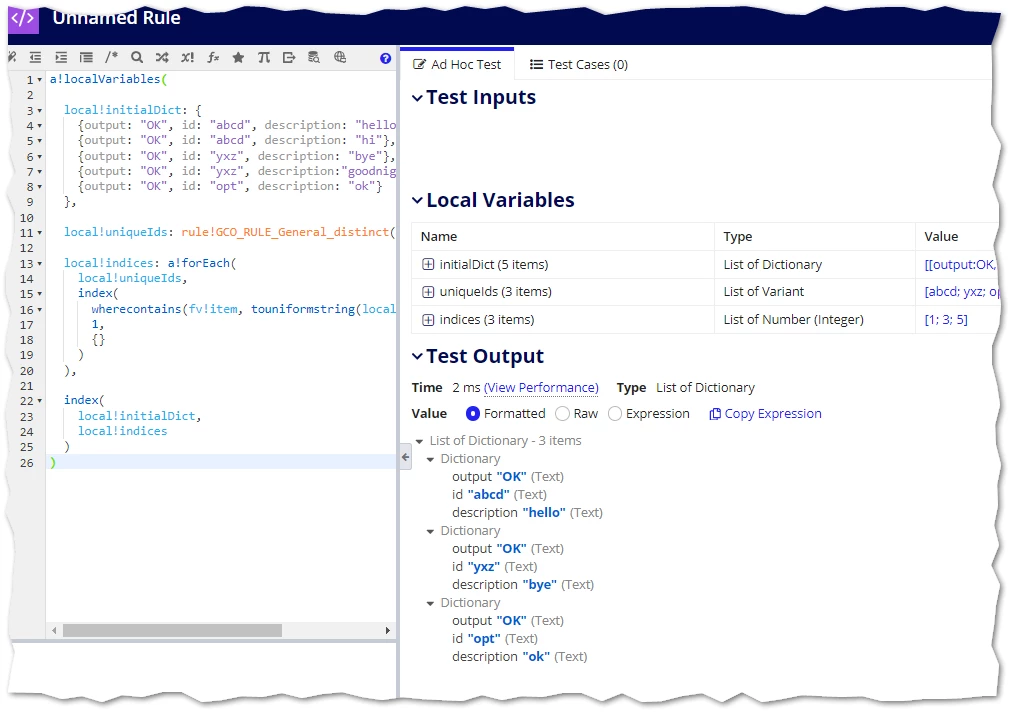Viewport: 1011px width, 712px height.
Task: Click the export arrow toolbar icon
Action: click(289, 57)
